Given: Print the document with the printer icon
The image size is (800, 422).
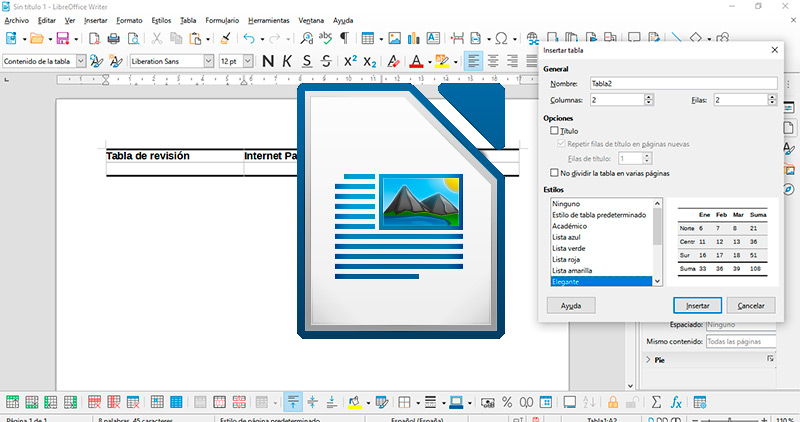Looking at the screenshot, I should click(x=114, y=38).
